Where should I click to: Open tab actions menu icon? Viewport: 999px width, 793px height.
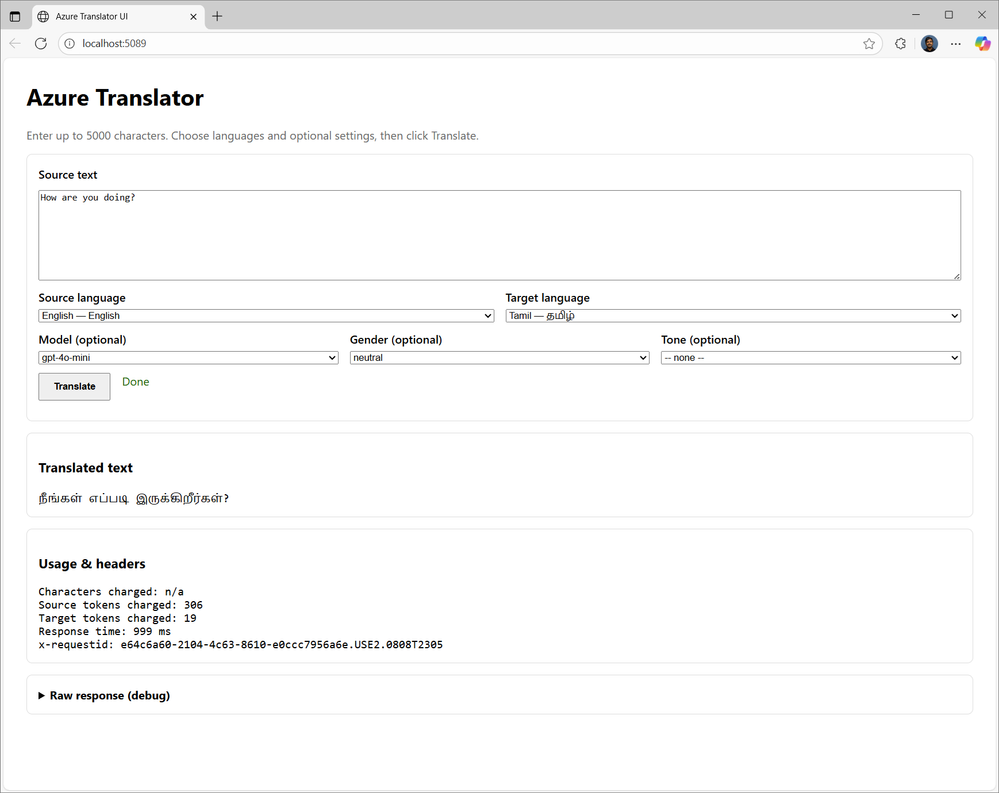15,17
